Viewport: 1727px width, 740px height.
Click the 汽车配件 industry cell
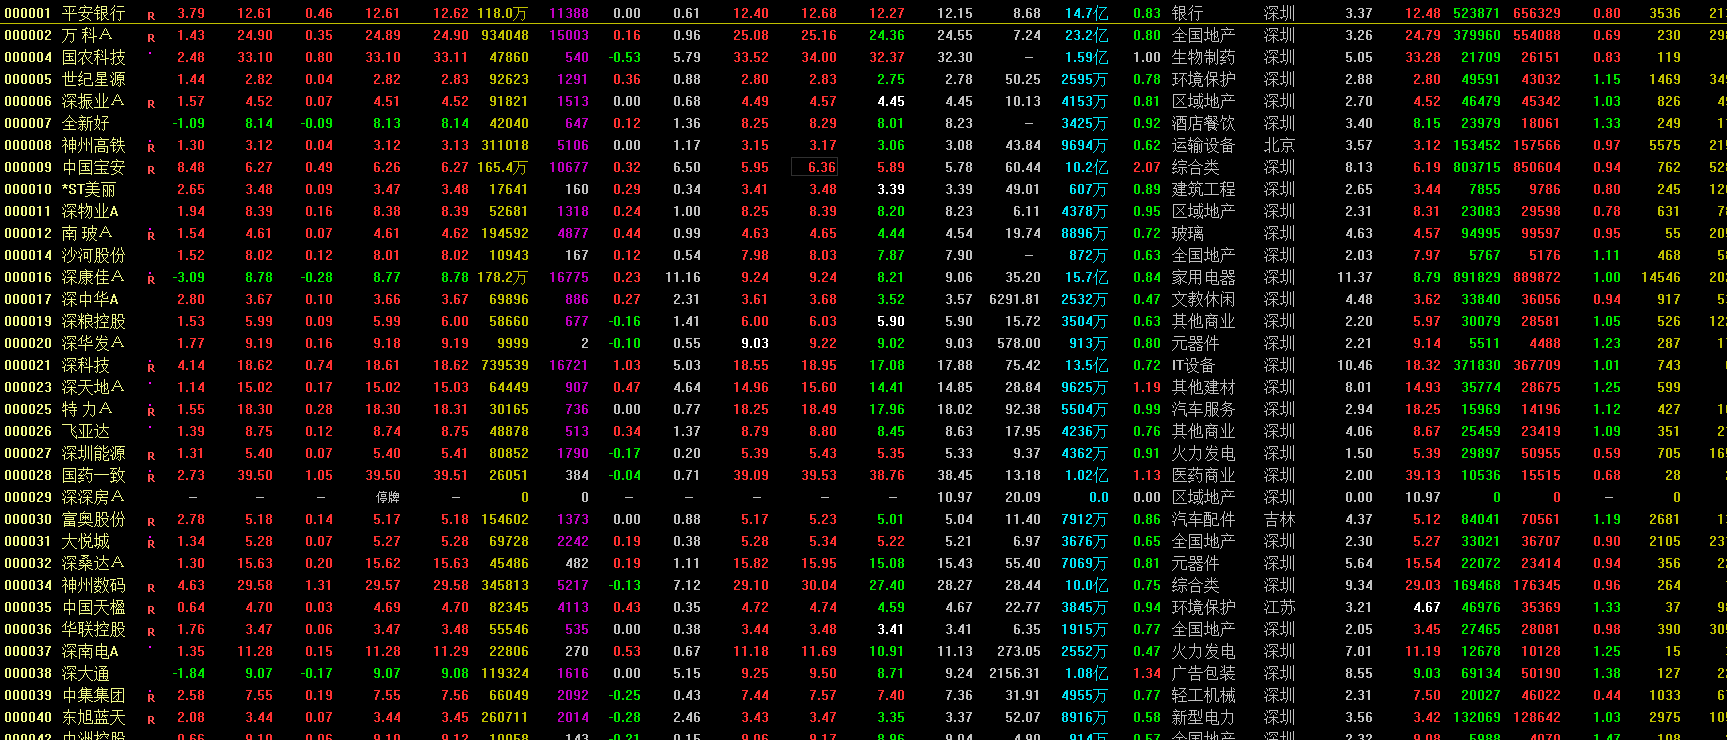coord(1203,519)
